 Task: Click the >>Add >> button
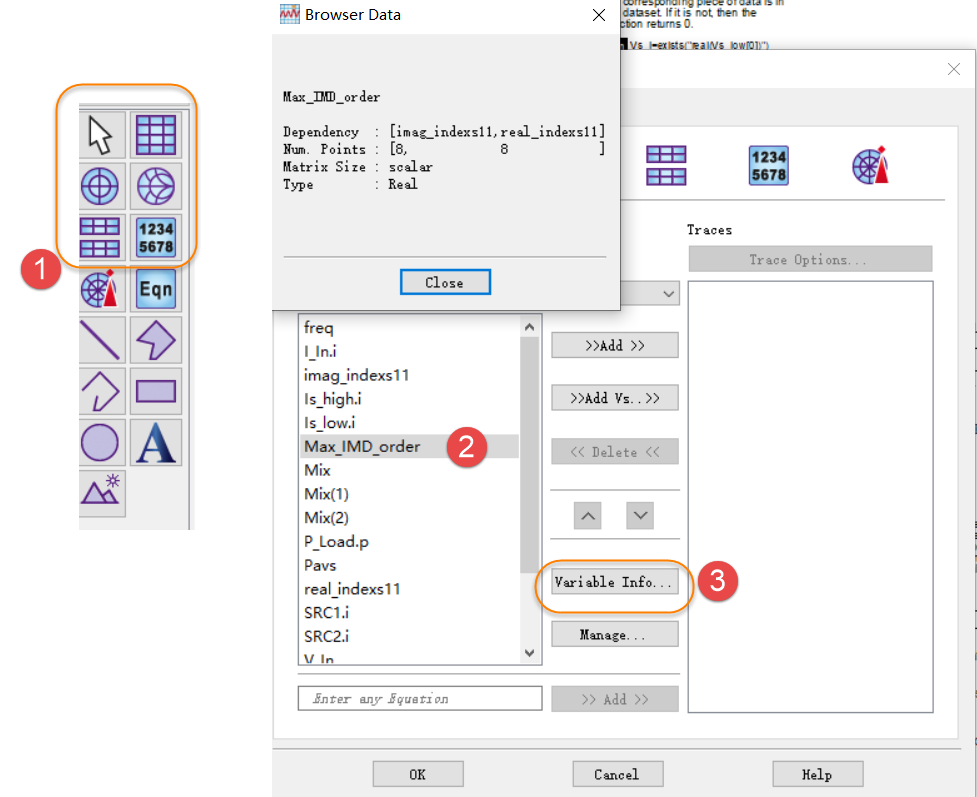(614, 345)
